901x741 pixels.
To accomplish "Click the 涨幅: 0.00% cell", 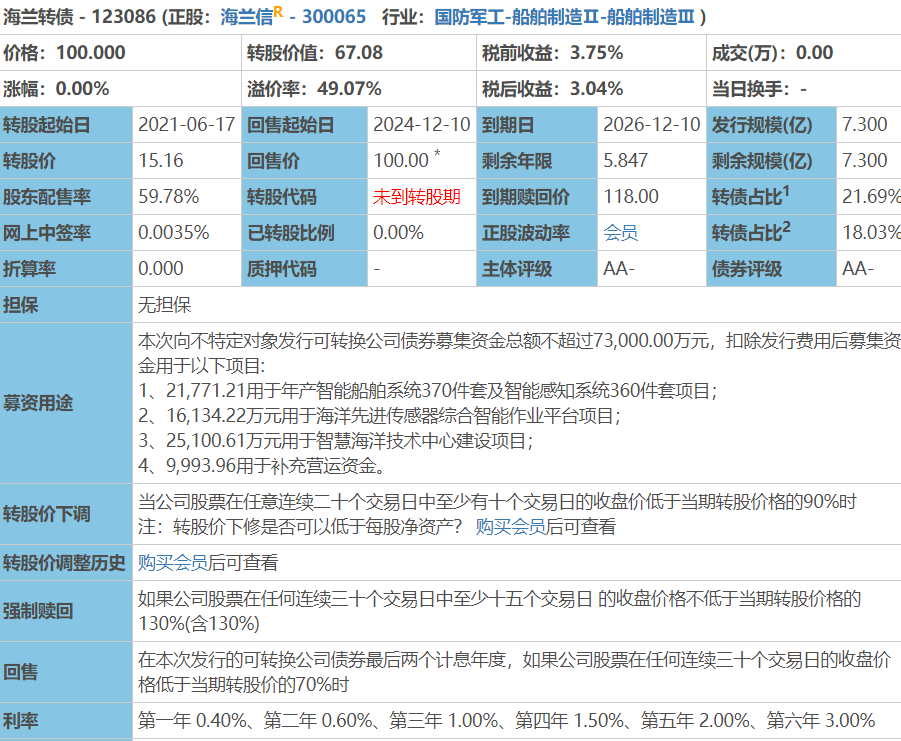I will pos(121,89).
